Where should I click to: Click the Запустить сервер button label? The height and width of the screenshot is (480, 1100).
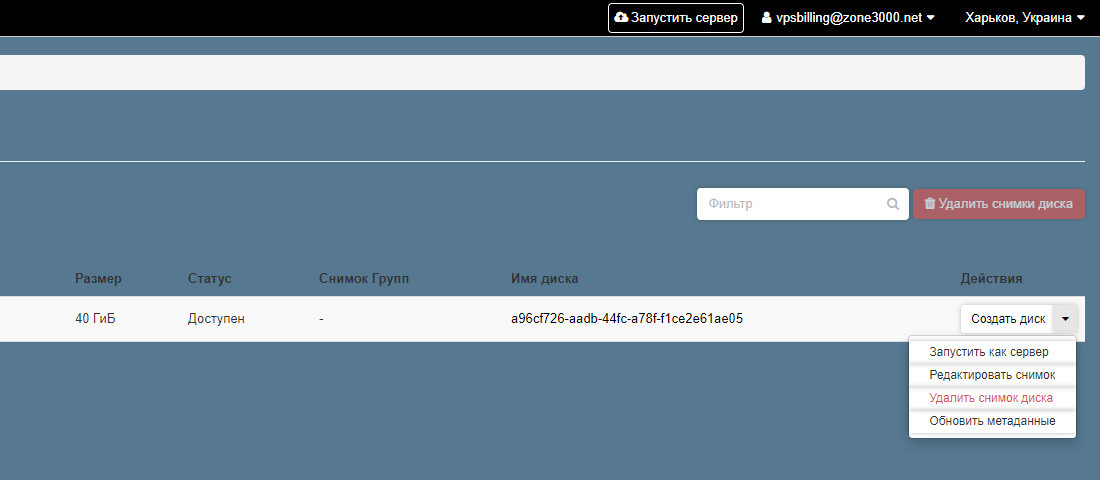point(684,18)
